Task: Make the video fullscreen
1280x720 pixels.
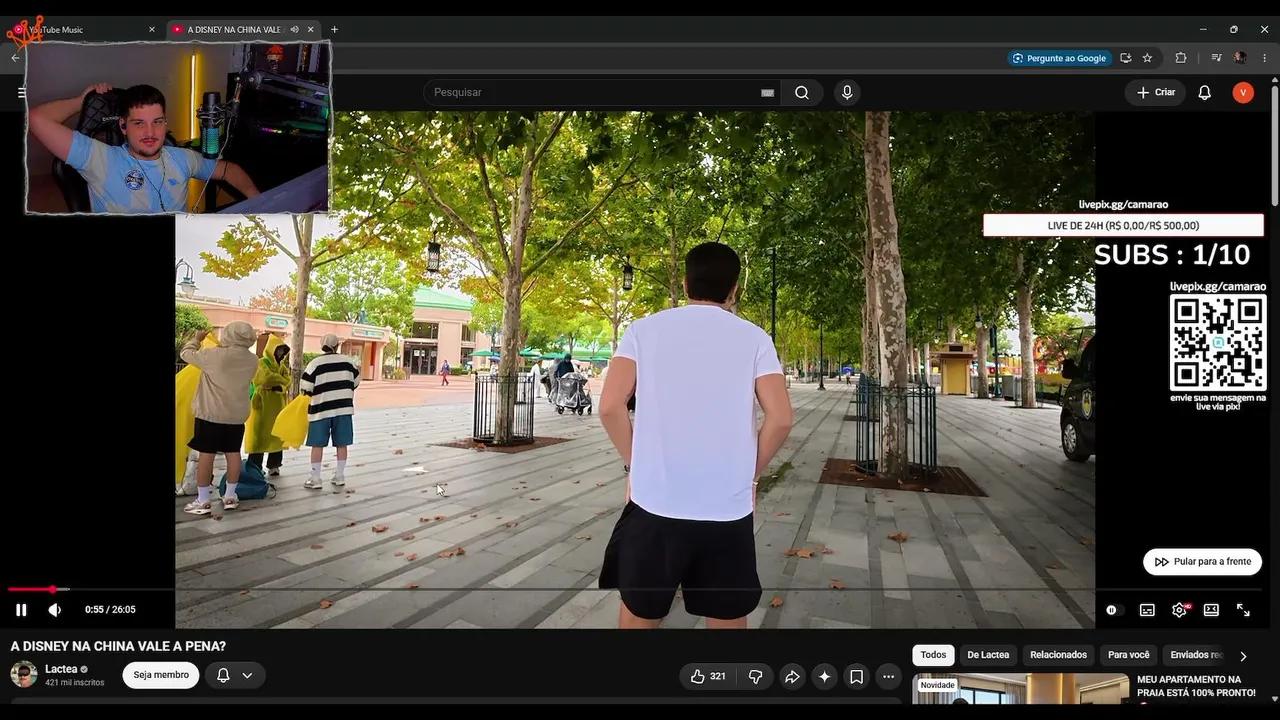Action: click(1243, 610)
